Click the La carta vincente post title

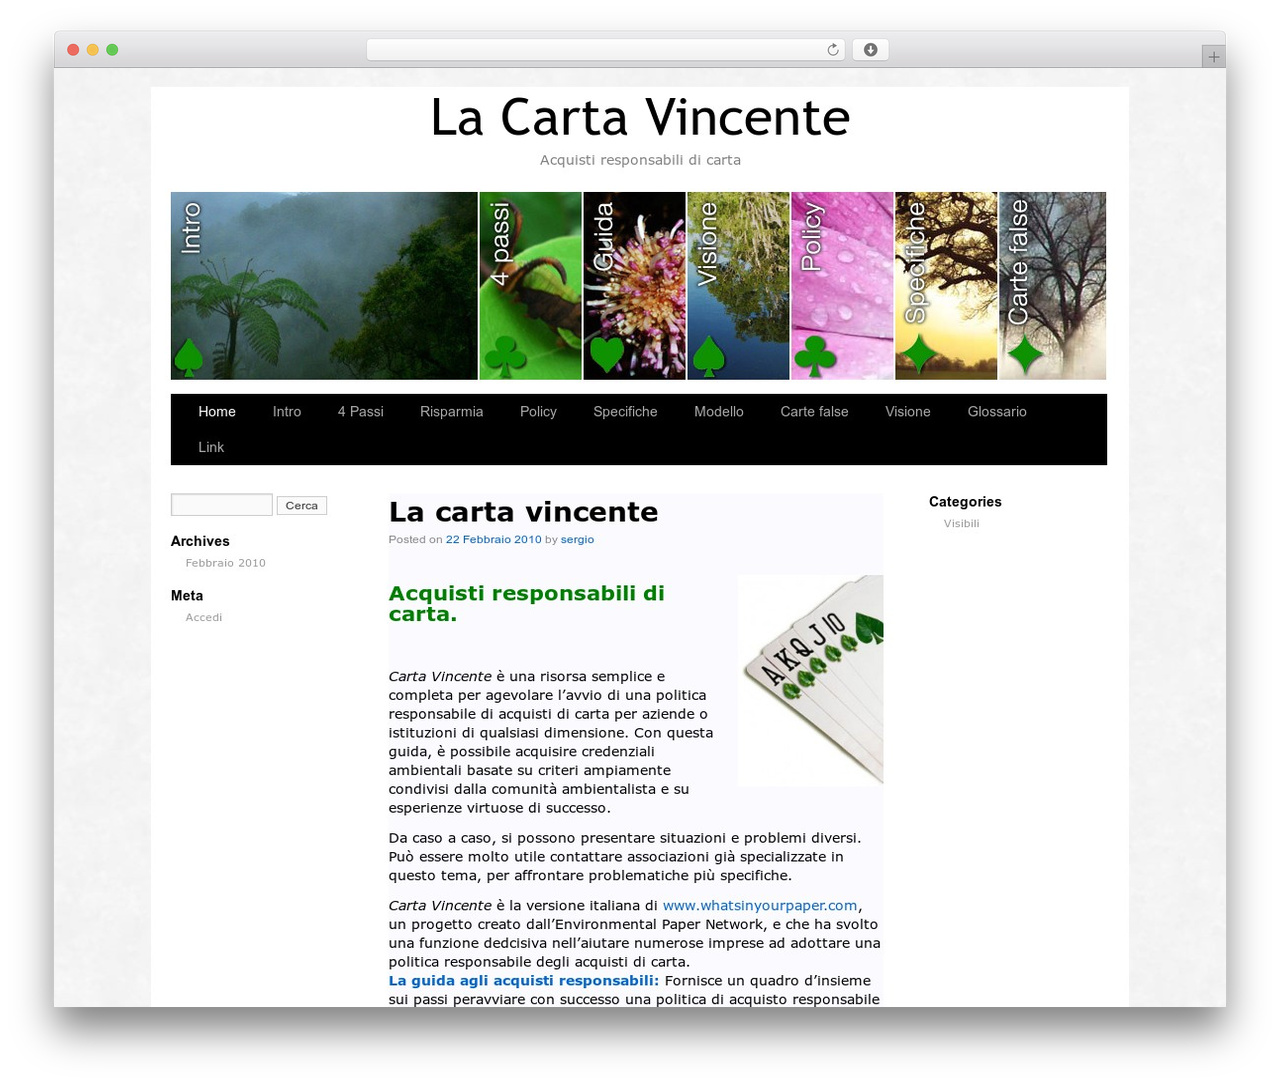click(523, 512)
